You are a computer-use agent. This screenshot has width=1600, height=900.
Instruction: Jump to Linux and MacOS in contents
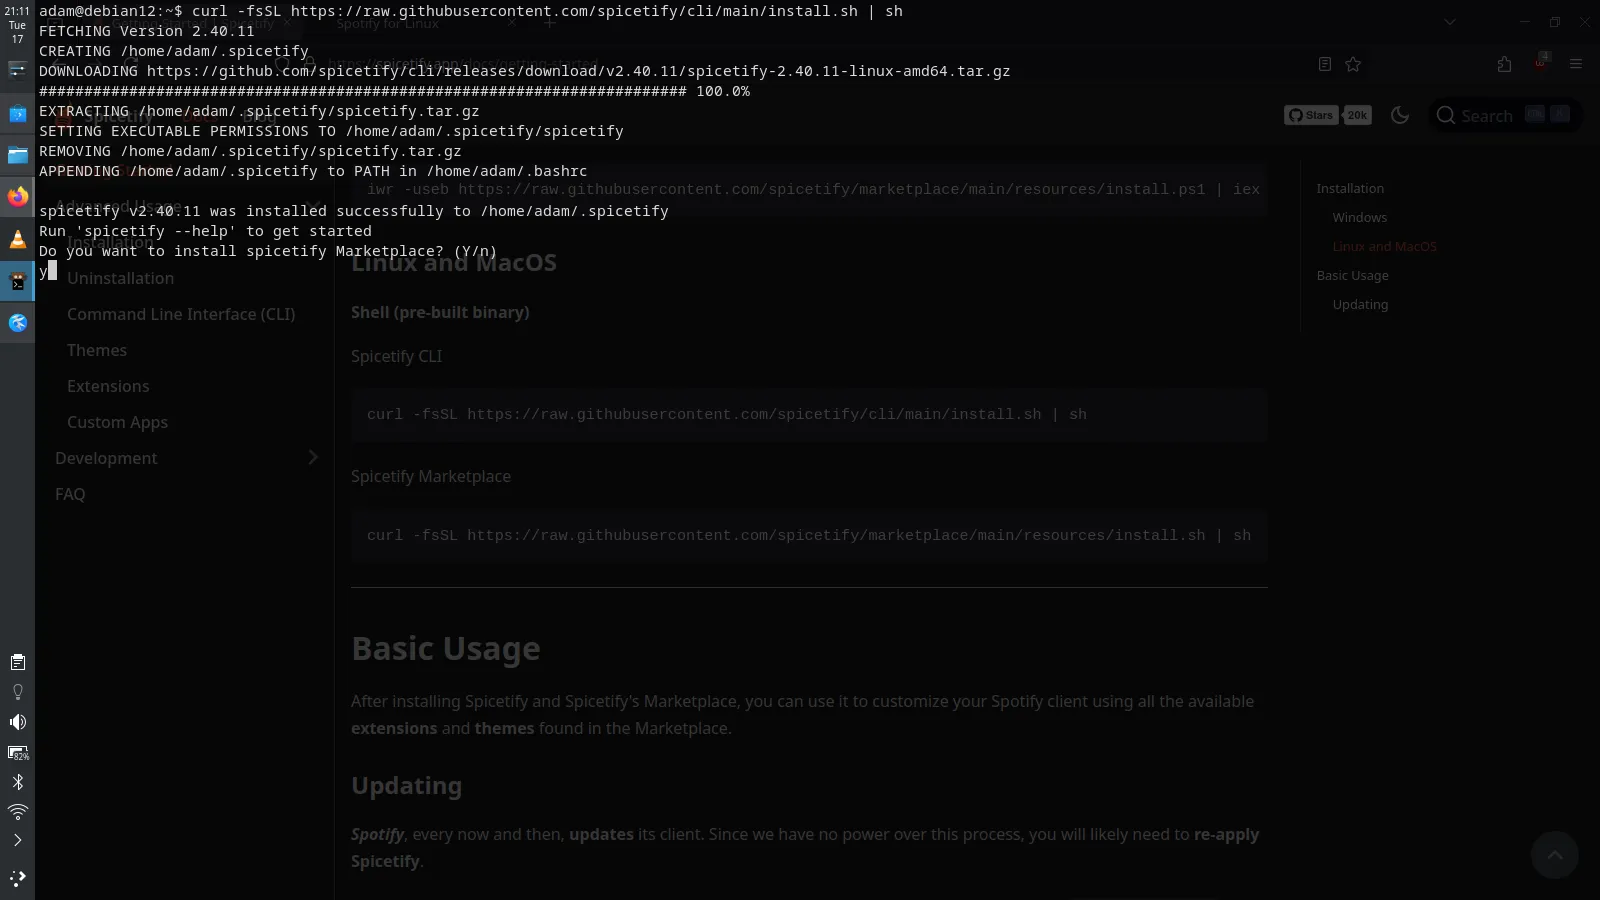click(x=1384, y=246)
